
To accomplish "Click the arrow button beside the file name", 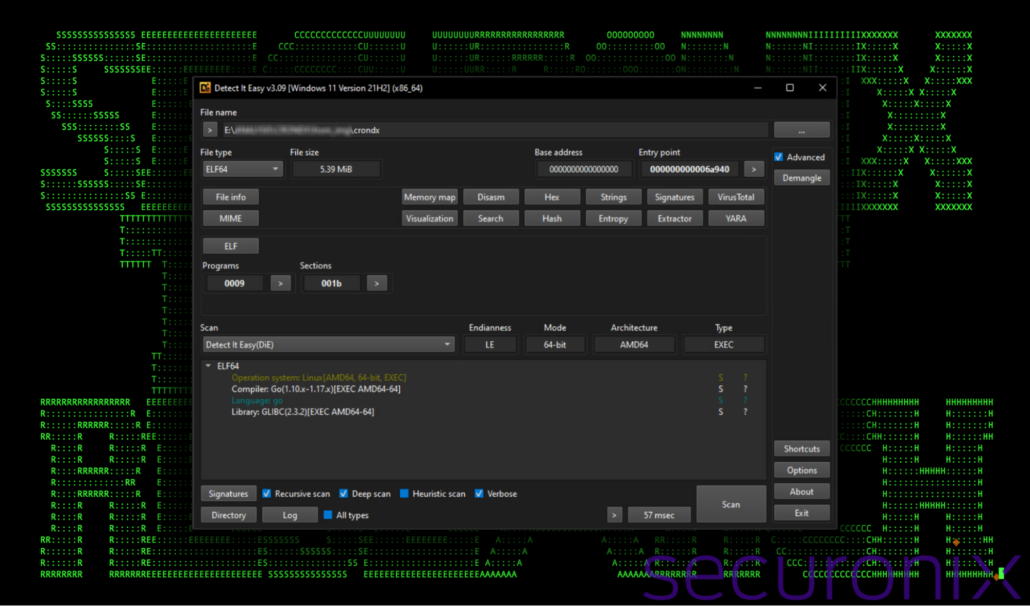I will (210, 130).
